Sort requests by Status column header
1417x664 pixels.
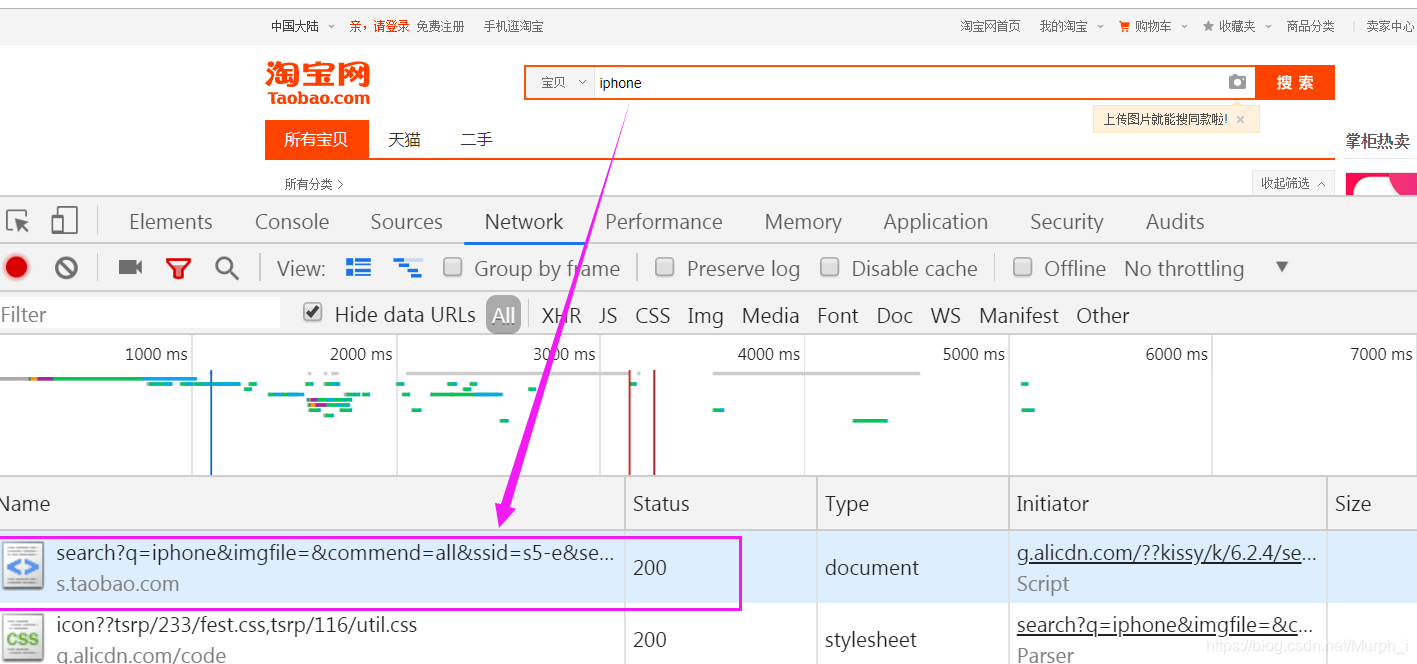[721, 503]
